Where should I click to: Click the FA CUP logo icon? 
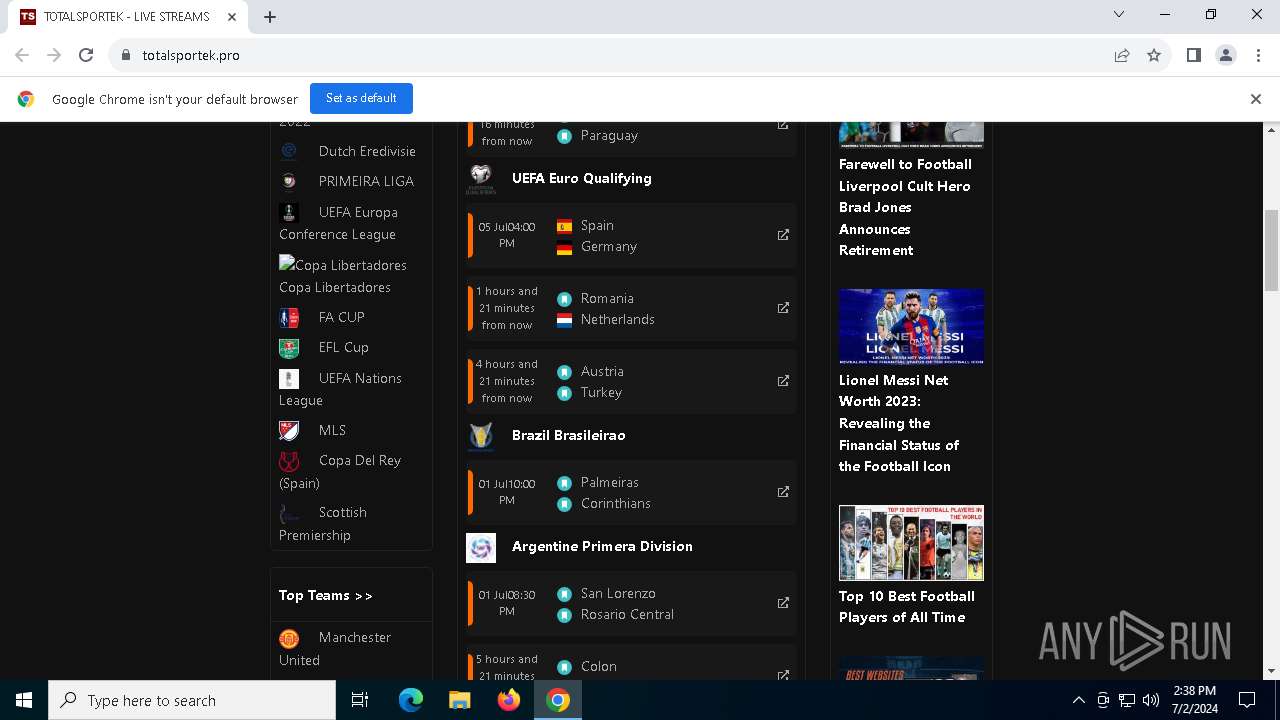coord(289,317)
